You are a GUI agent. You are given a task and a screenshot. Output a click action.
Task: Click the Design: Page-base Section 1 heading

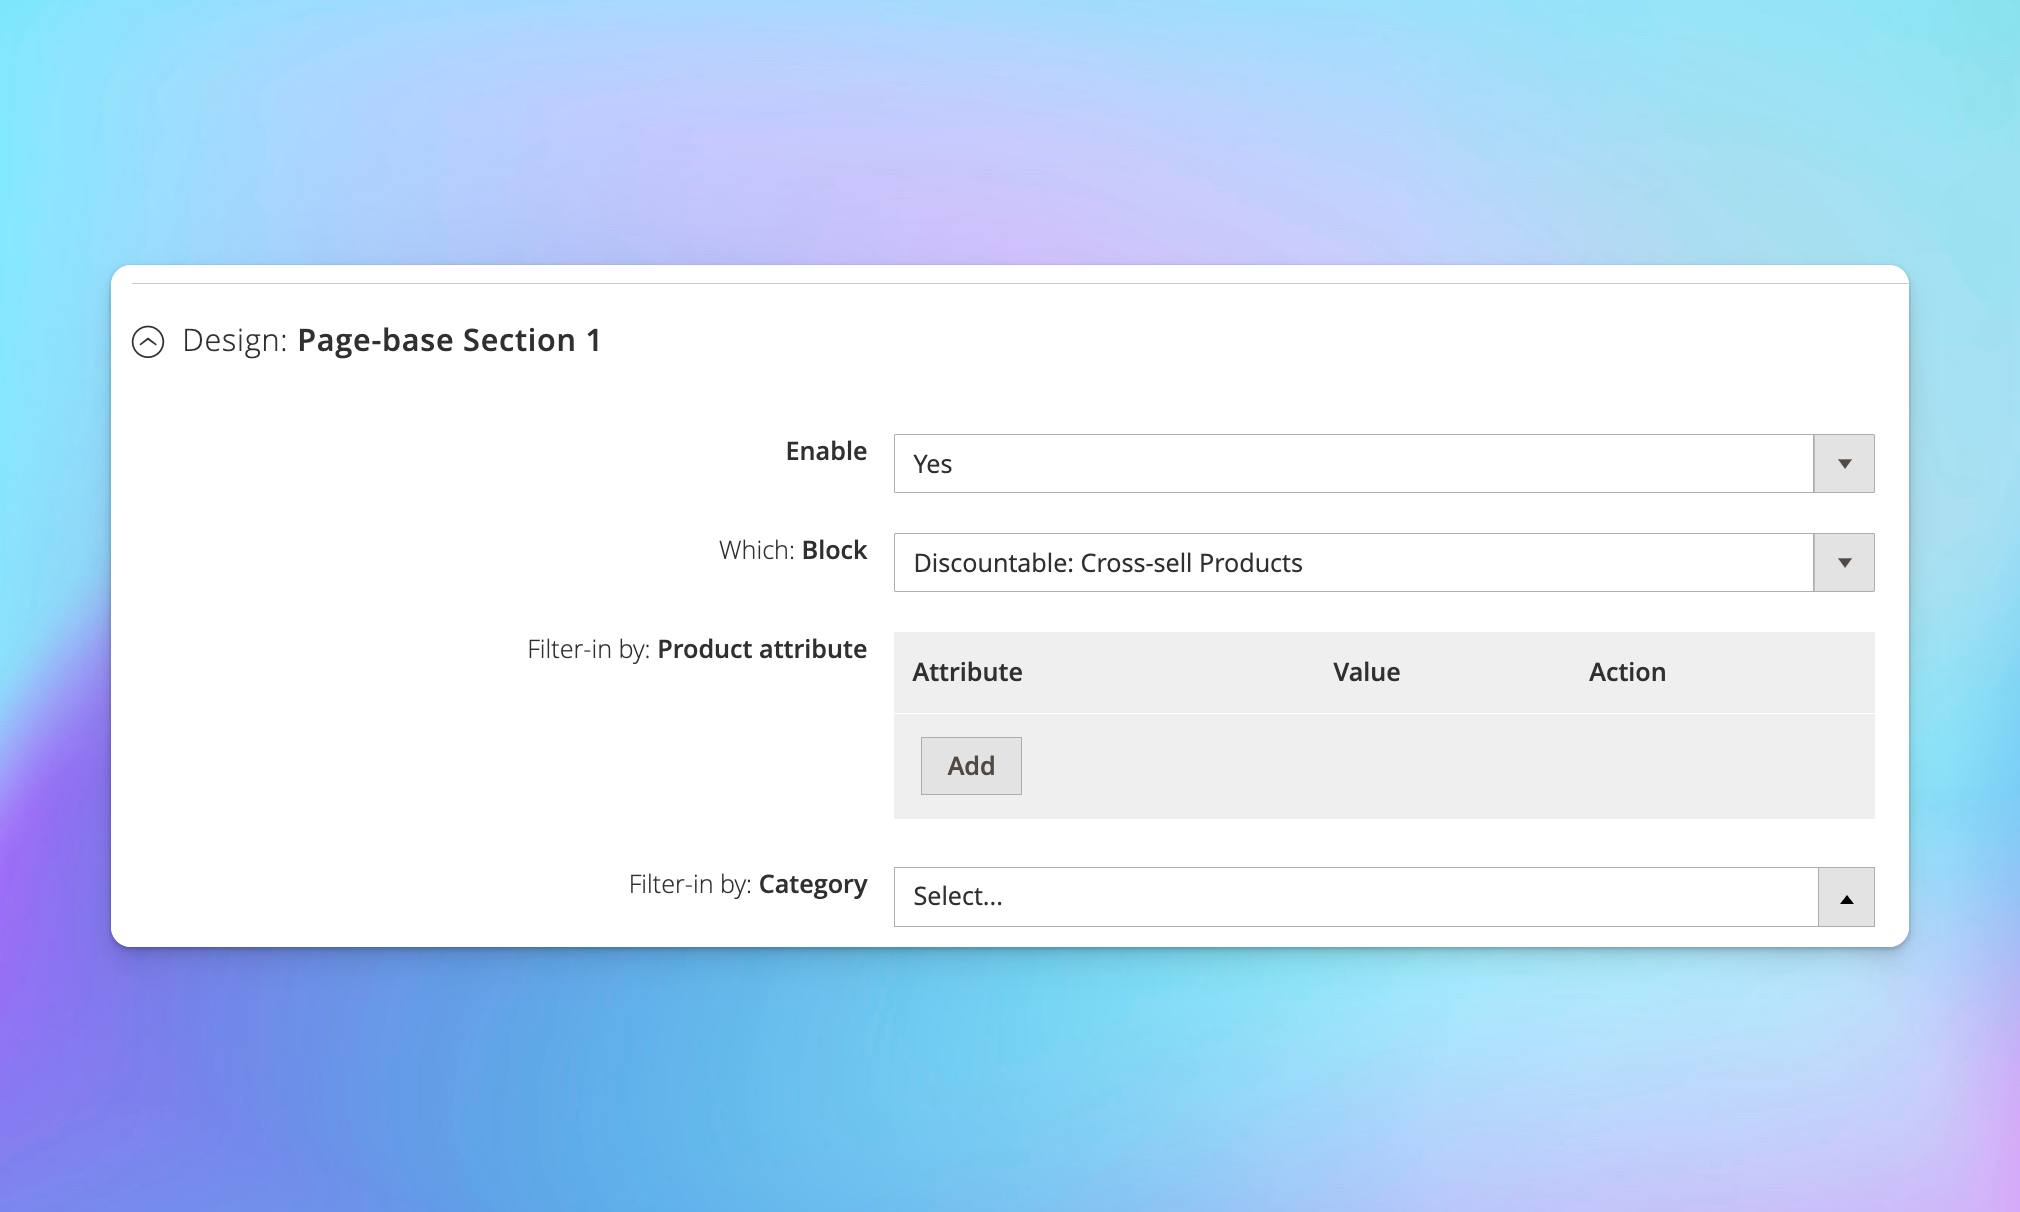pyautogui.click(x=392, y=341)
